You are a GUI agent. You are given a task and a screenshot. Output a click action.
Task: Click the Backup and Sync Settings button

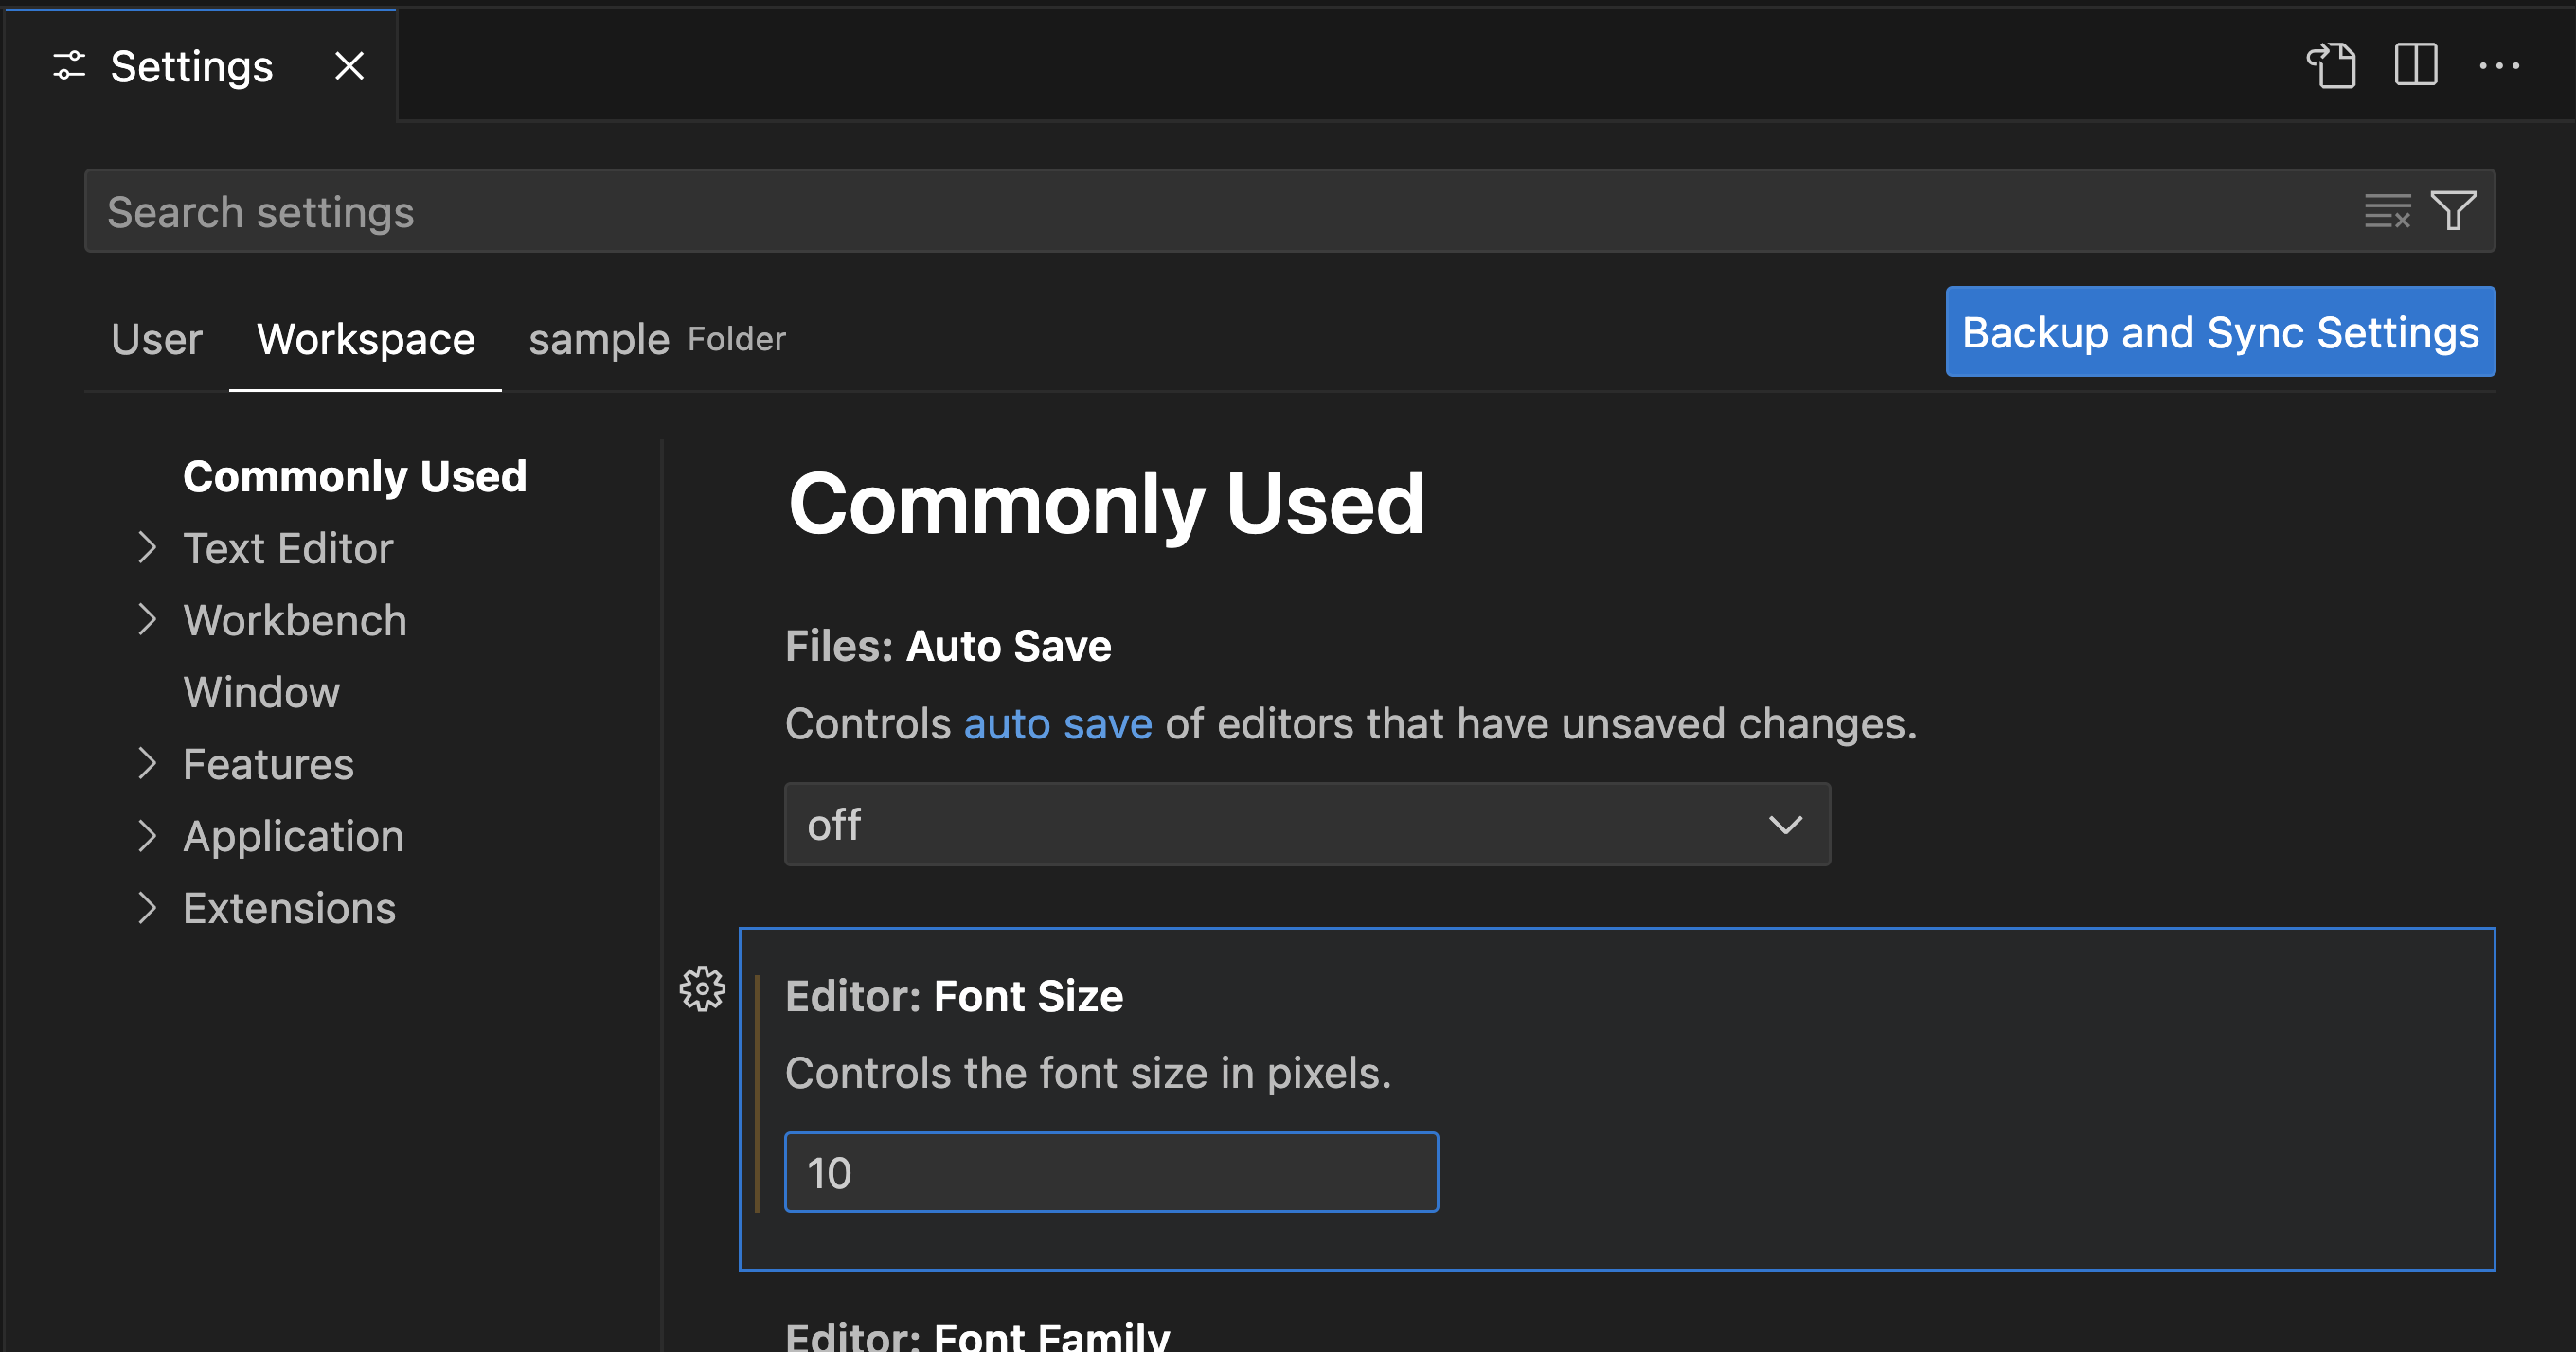pos(2220,331)
